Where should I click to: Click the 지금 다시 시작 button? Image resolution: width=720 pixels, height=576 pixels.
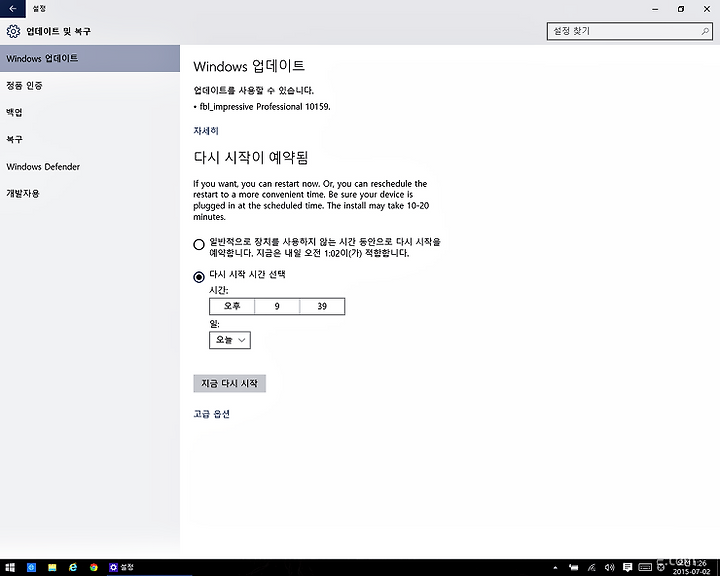230,384
